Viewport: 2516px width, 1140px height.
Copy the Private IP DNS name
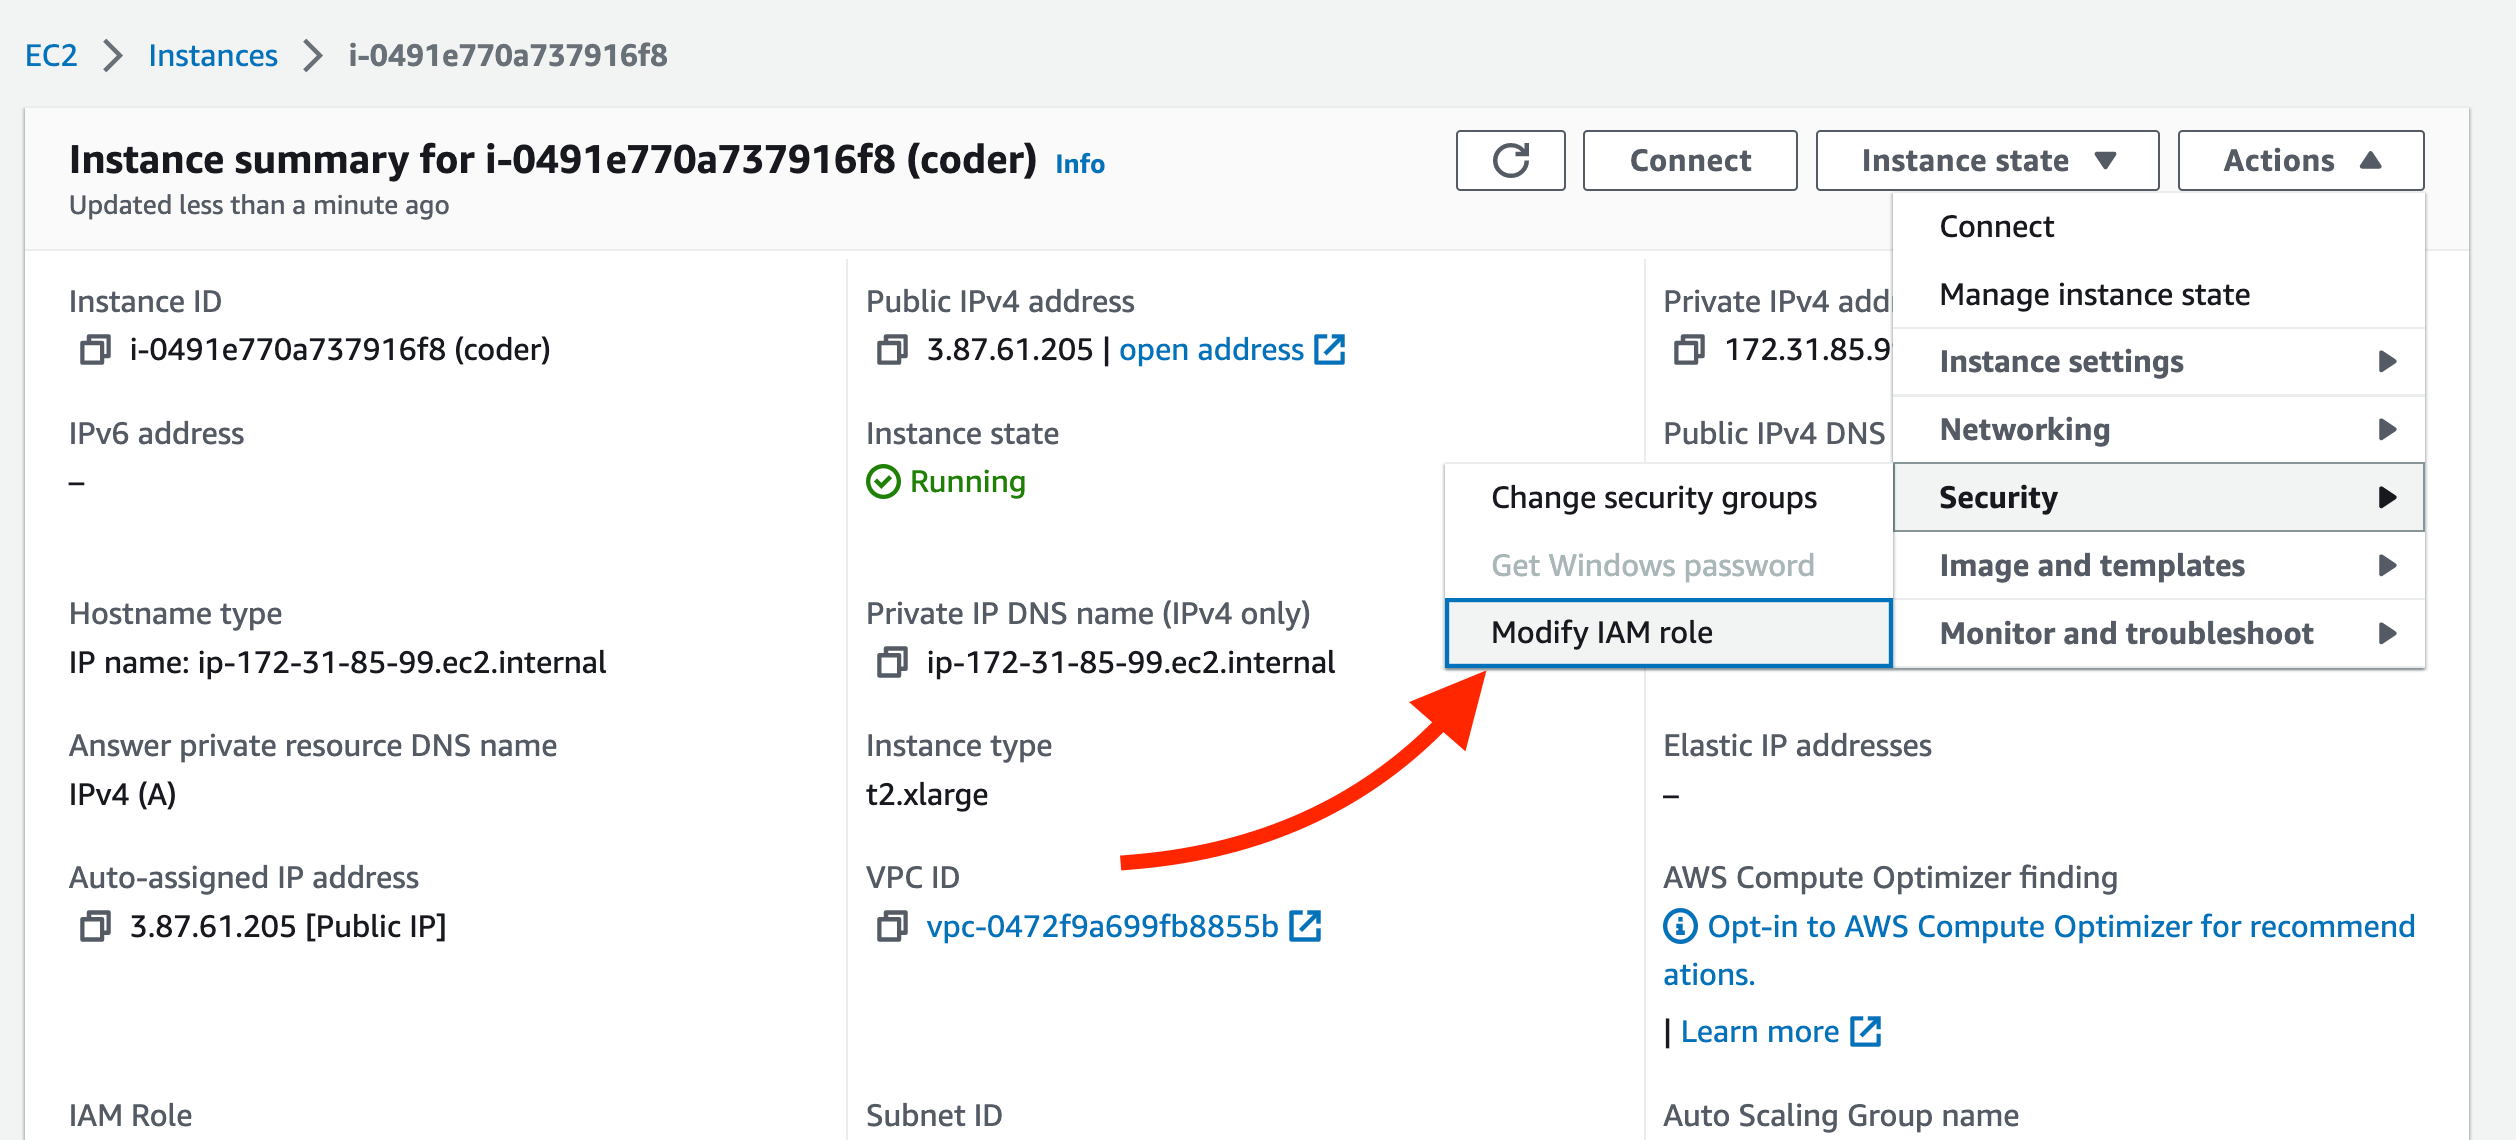[892, 663]
